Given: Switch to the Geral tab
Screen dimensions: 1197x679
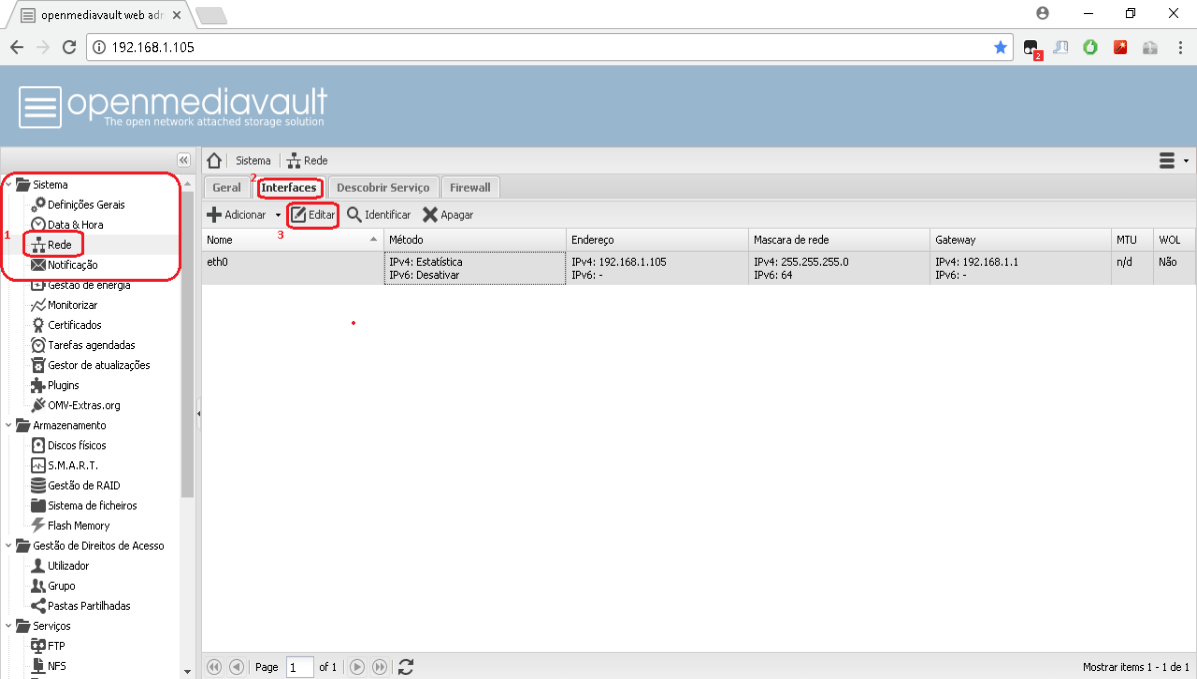Looking at the screenshot, I should (226, 188).
